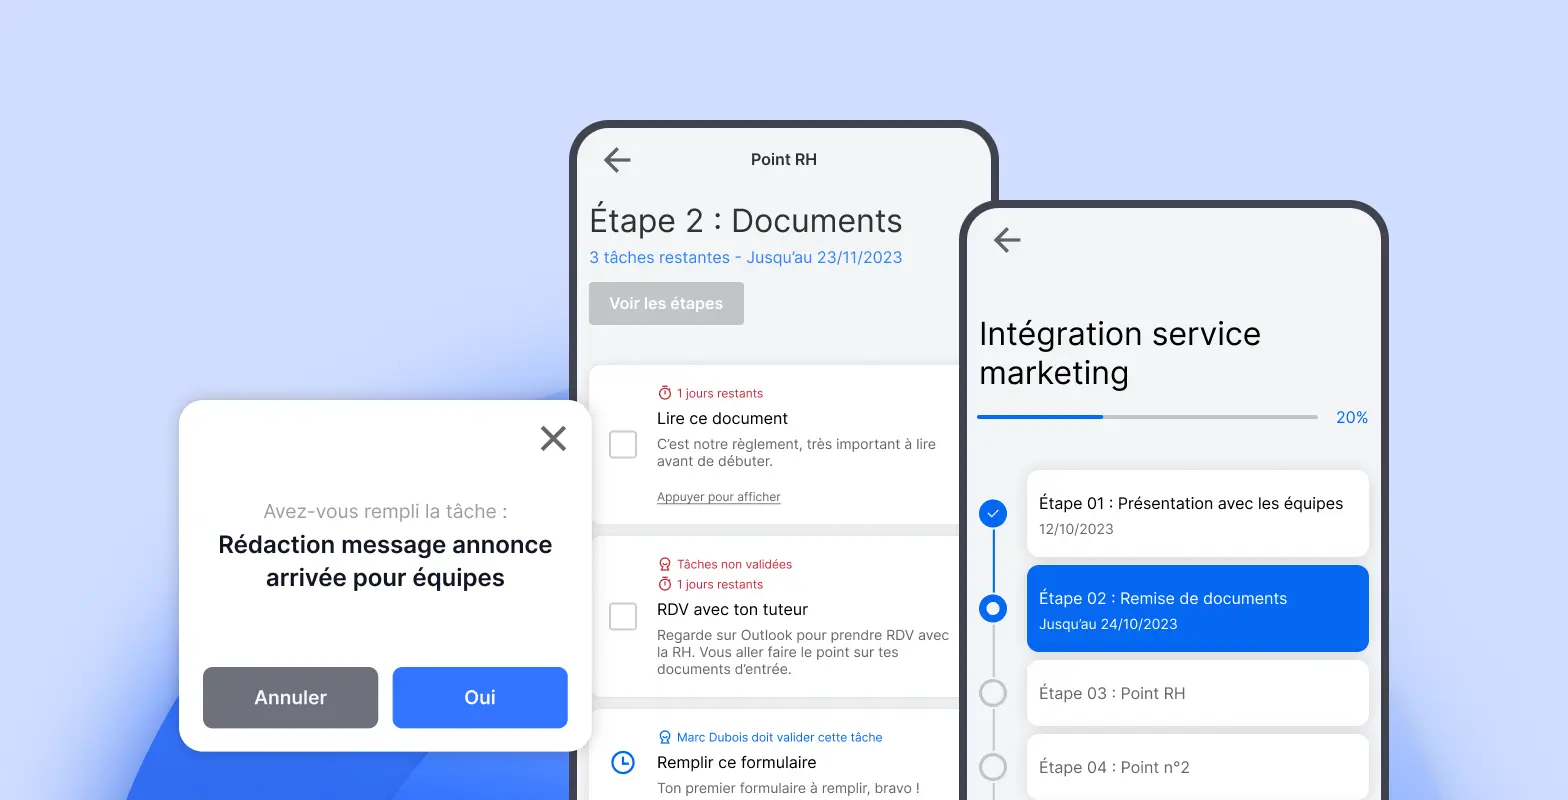1568x800 pixels.
Task: Open the Étape 03 : Point RH card
Action: [1197, 693]
